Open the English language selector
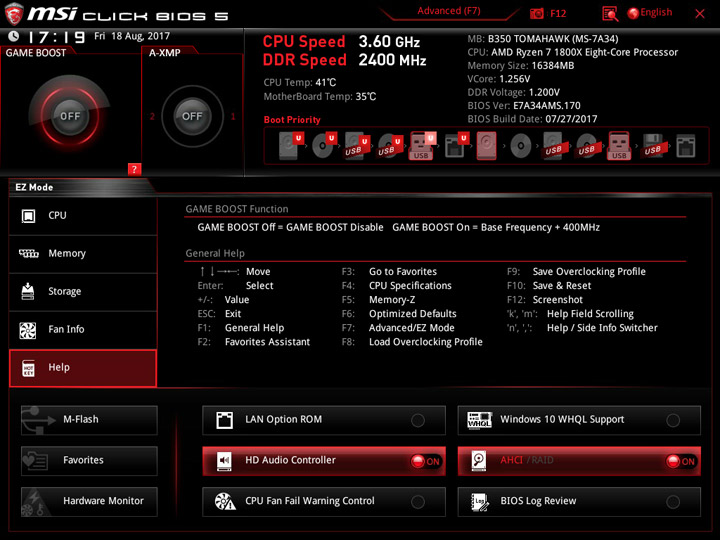Screen dimensions: 720x540 (650, 12)
